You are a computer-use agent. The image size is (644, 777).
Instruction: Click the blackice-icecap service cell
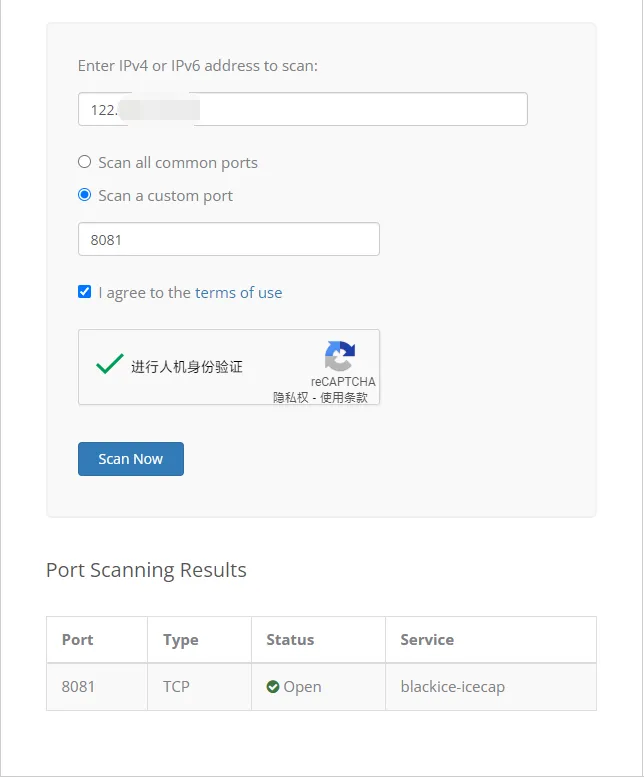coord(452,687)
